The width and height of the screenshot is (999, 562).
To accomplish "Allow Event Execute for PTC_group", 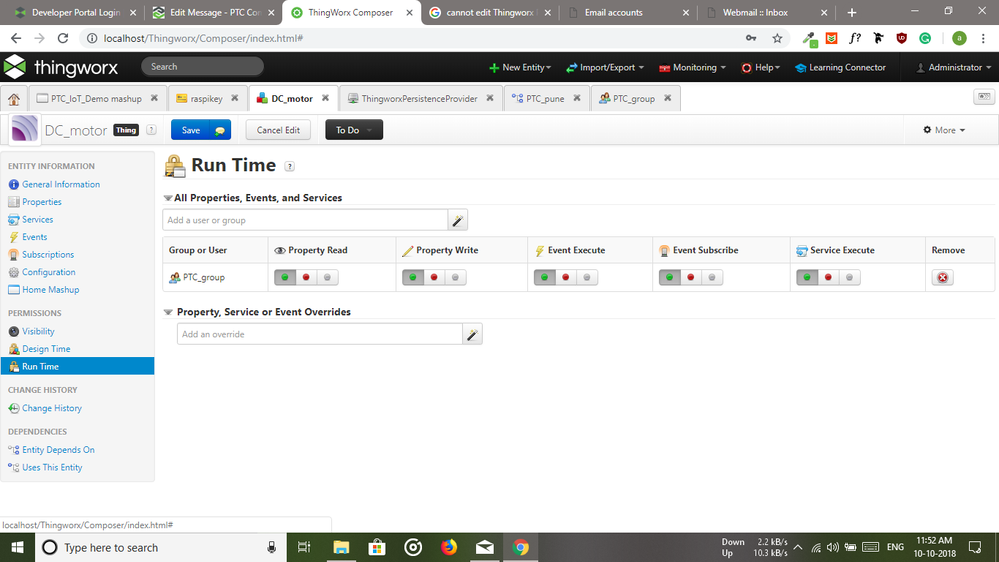I will [544, 277].
